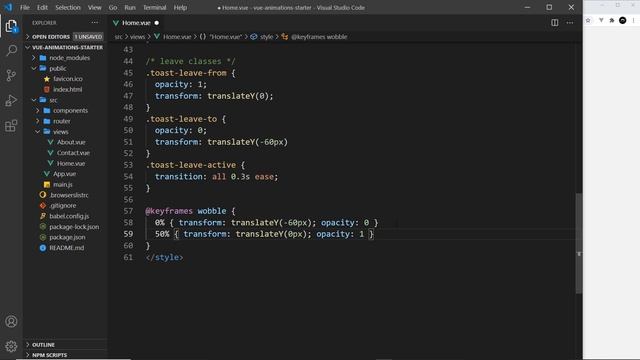Open the browser three-dot menu
640x360 pixels.
tap(633, 20)
